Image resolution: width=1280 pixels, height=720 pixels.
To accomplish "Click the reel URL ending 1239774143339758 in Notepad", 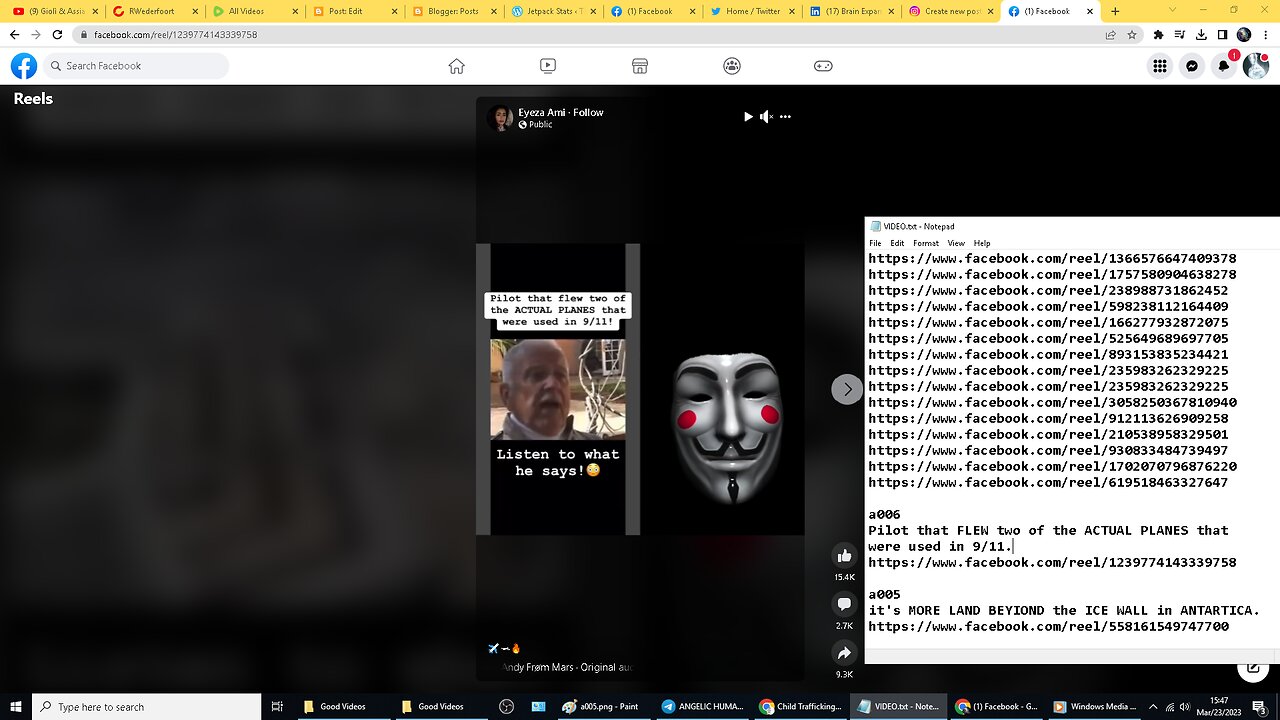I will (1052, 563).
